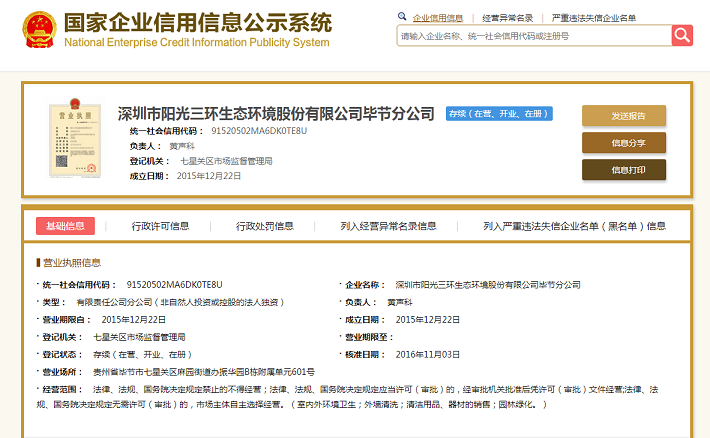
Task: Click the small magnifier beside 企业信用信息
Action: (402, 17)
